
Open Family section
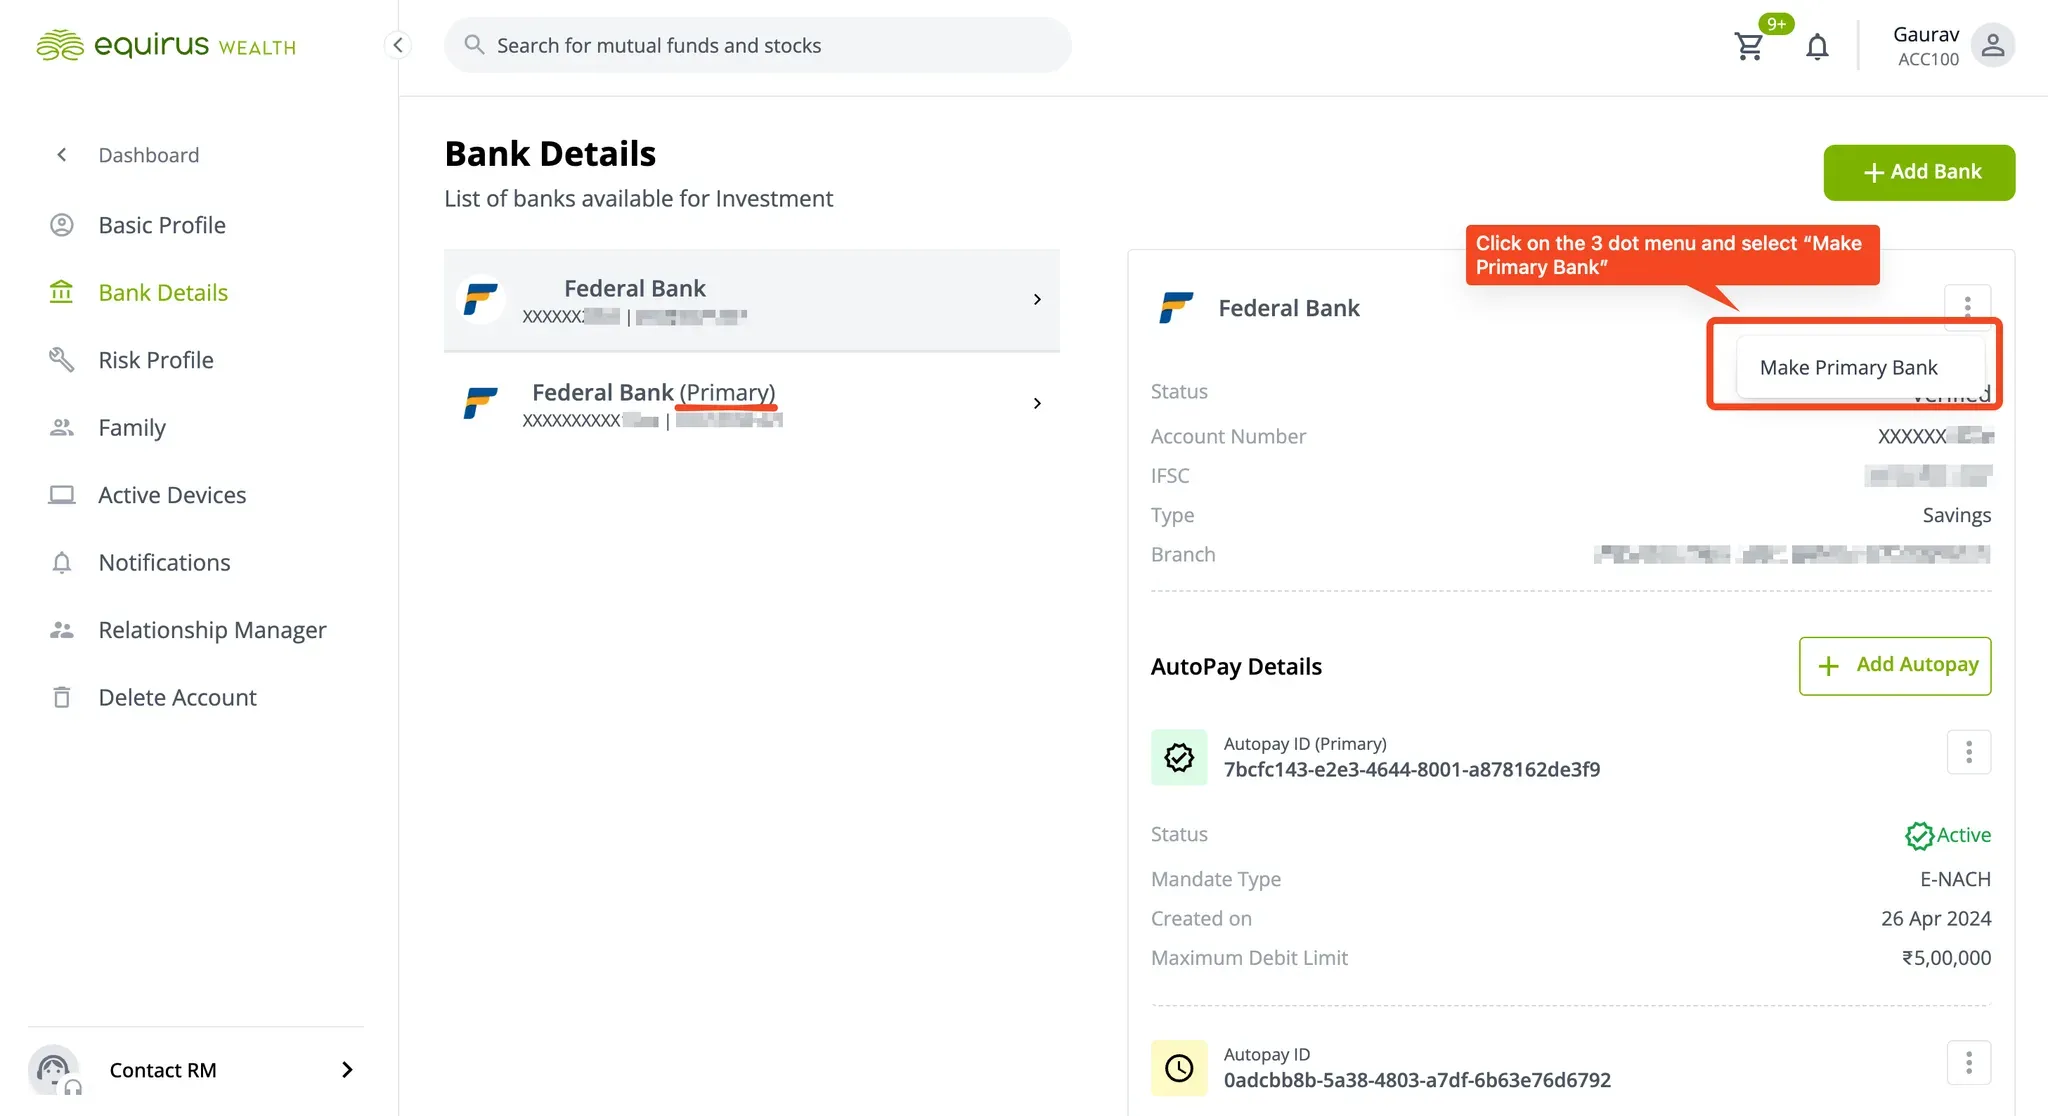(x=132, y=428)
